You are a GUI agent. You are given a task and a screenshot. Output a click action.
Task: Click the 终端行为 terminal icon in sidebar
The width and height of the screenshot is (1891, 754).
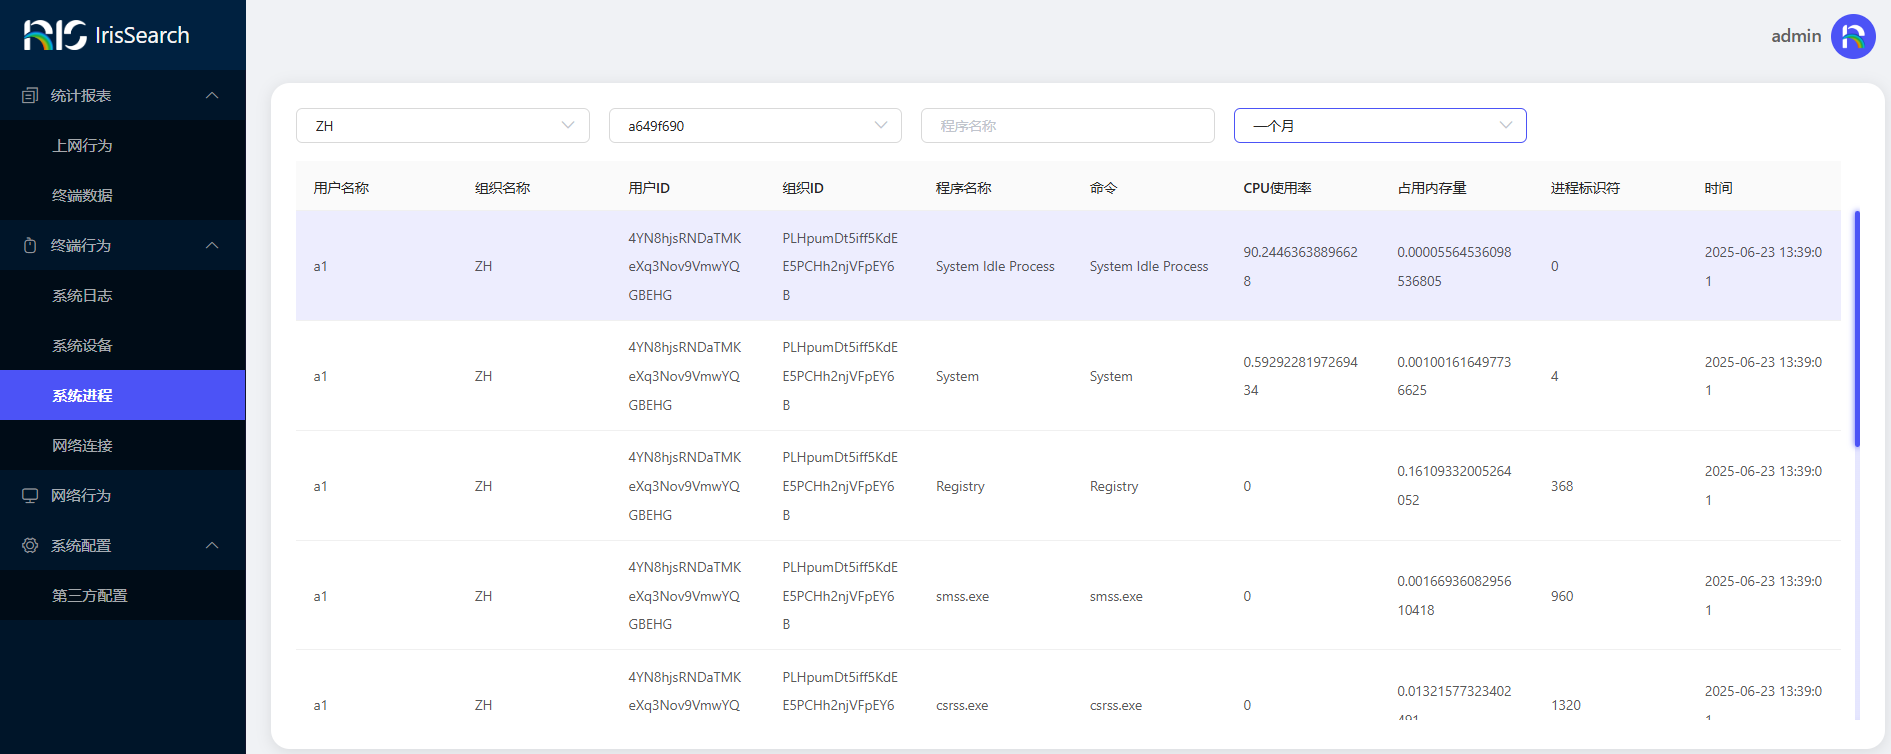[30, 246]
